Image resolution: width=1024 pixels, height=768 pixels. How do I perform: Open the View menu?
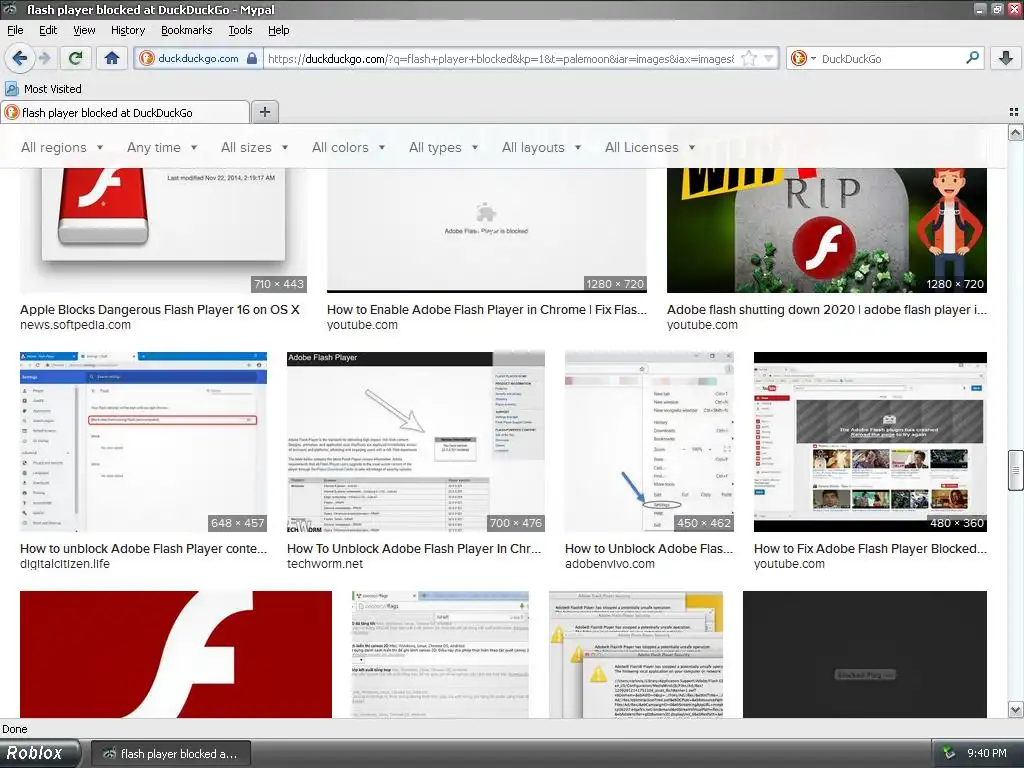tap(84, 30)
